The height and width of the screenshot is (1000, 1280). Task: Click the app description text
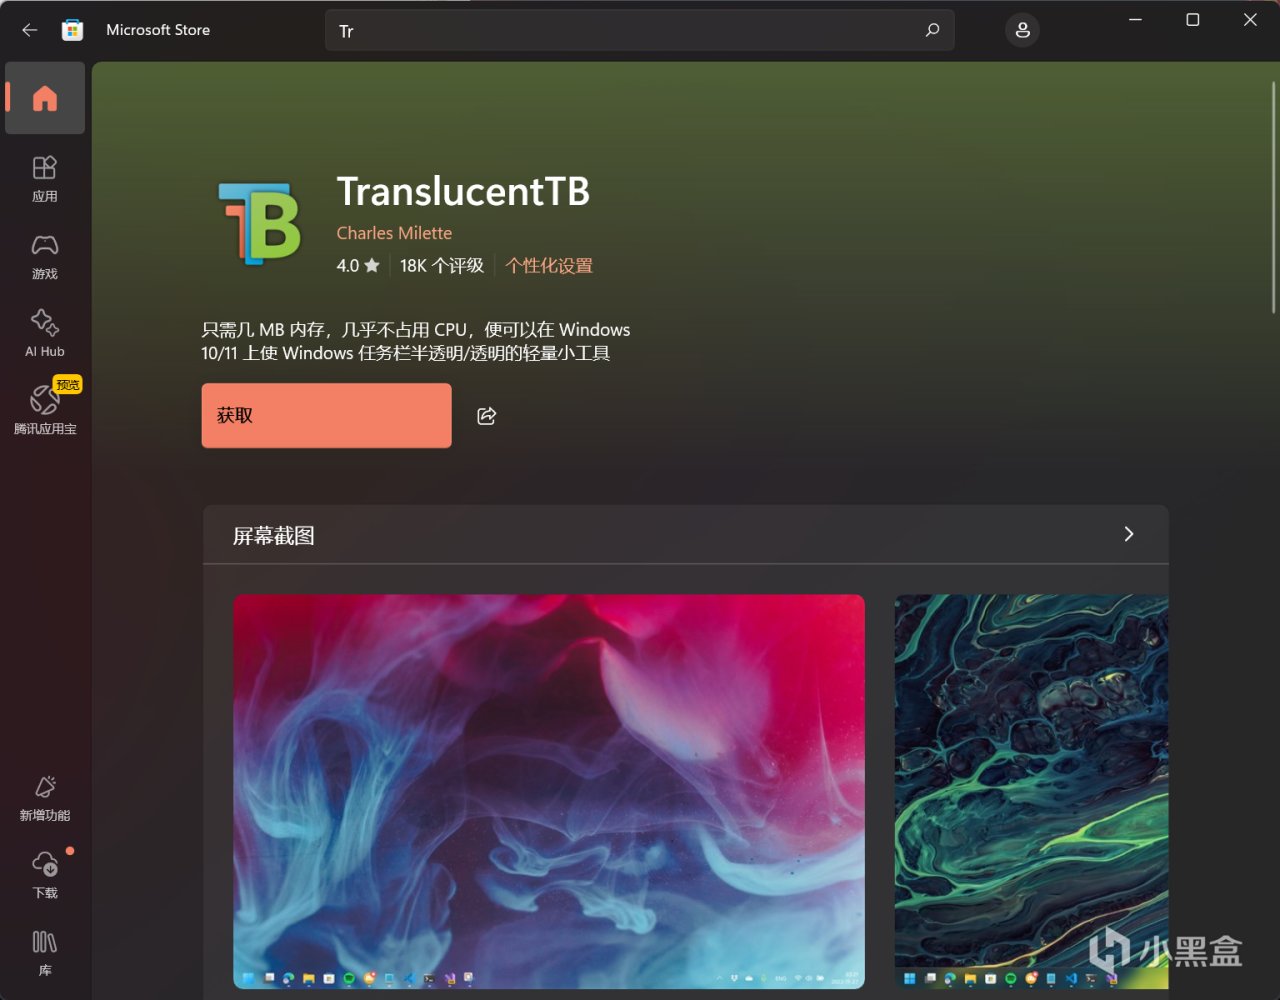tap(416, 341)
